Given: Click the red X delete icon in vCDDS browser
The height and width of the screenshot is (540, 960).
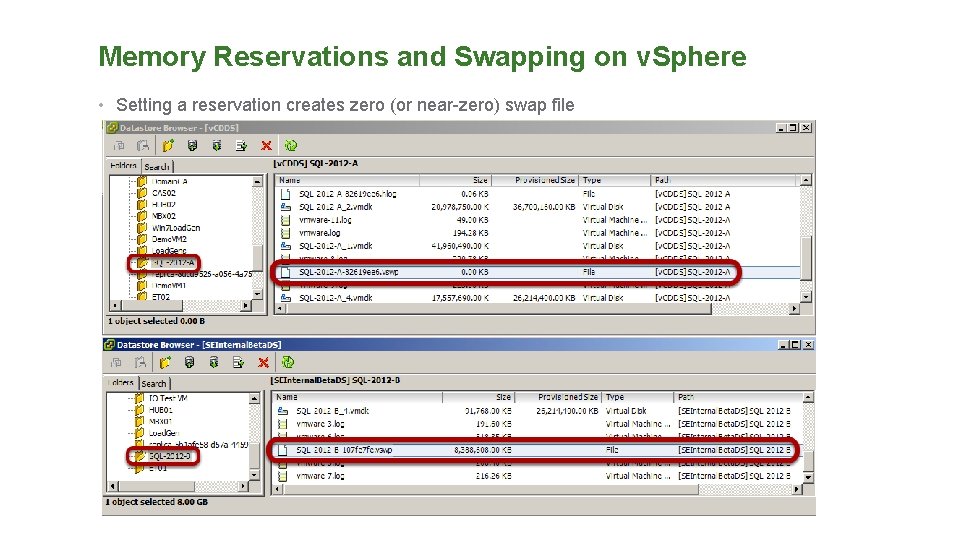Looking at the screenshot, I should tap(266, 146).
